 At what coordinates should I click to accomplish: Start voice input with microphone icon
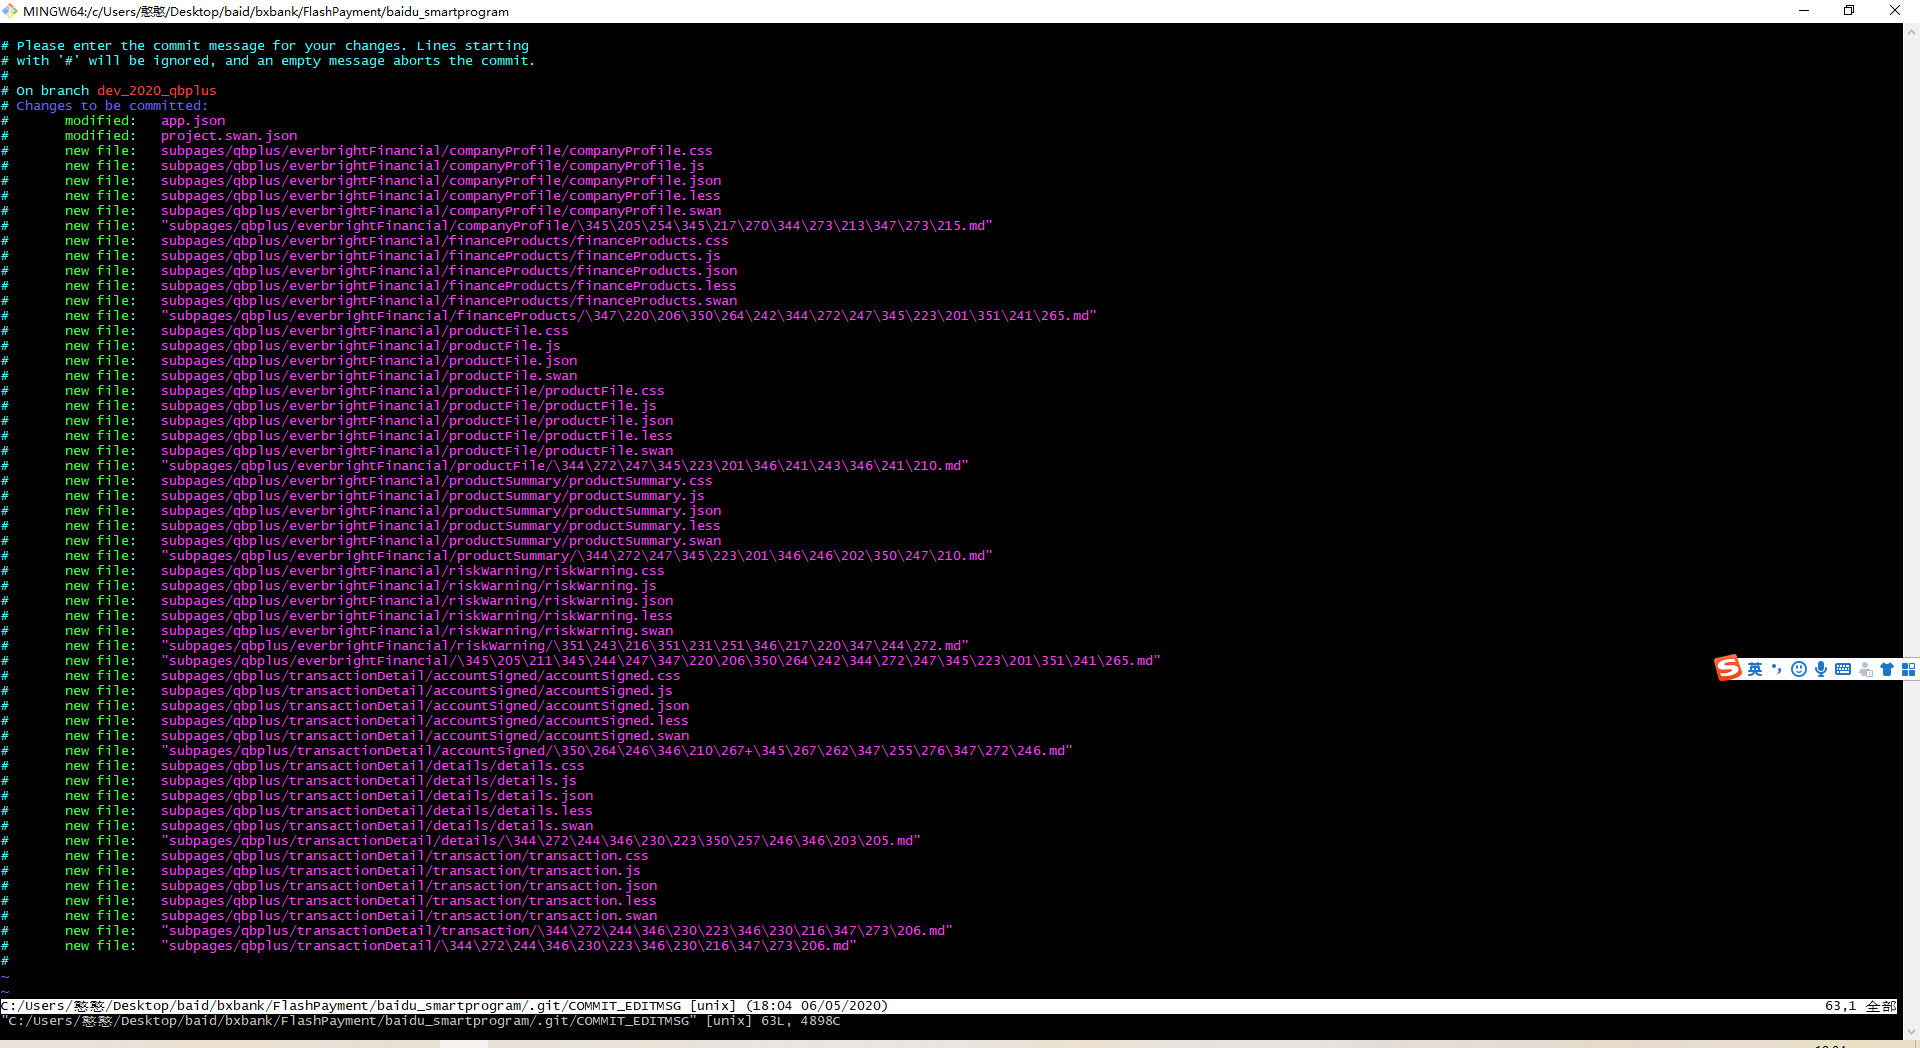(x=1821, y=669)
